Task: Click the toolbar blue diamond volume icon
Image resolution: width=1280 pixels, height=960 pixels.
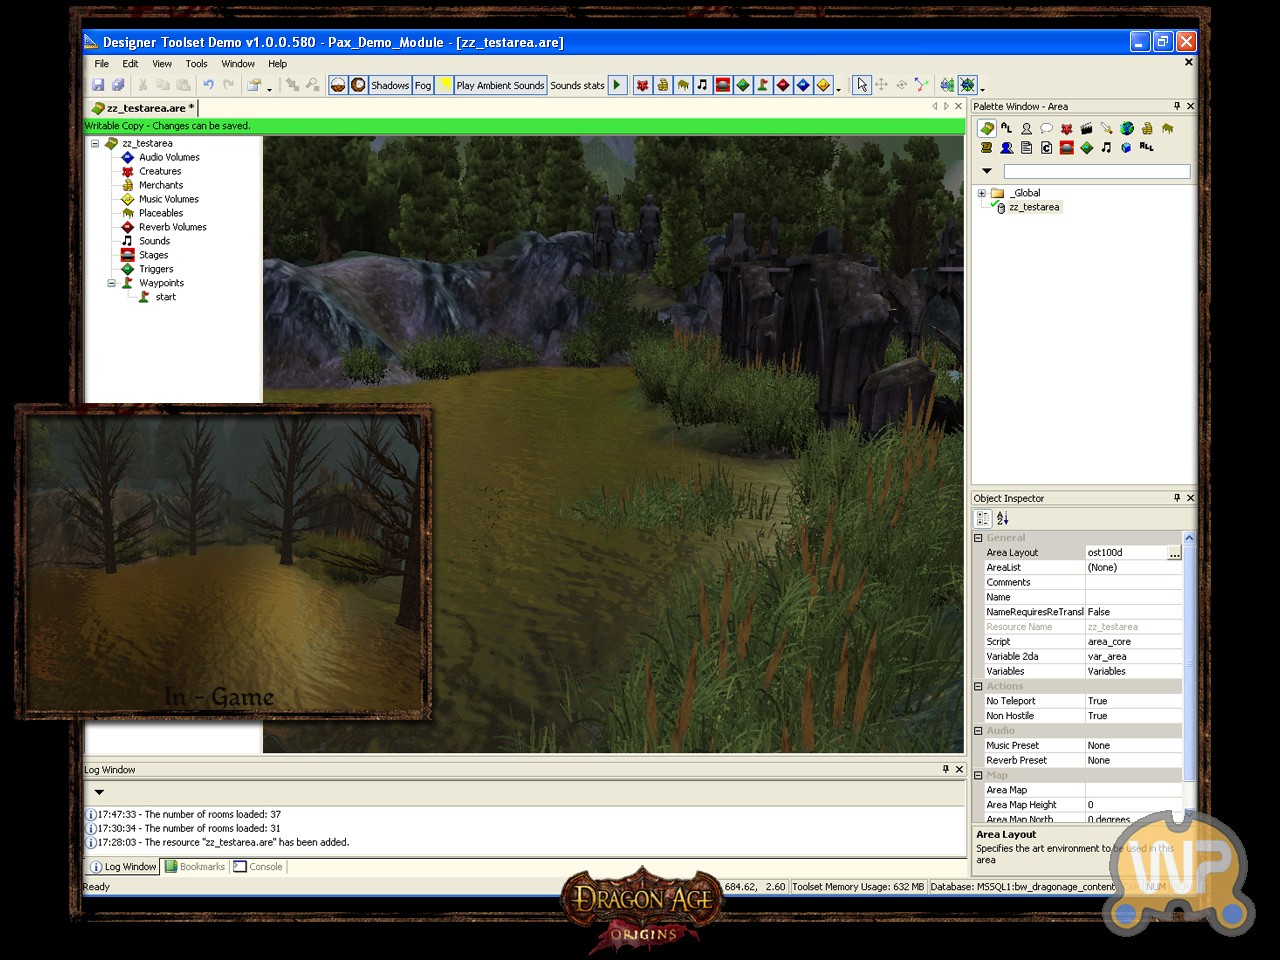Action: pos(803,85)
